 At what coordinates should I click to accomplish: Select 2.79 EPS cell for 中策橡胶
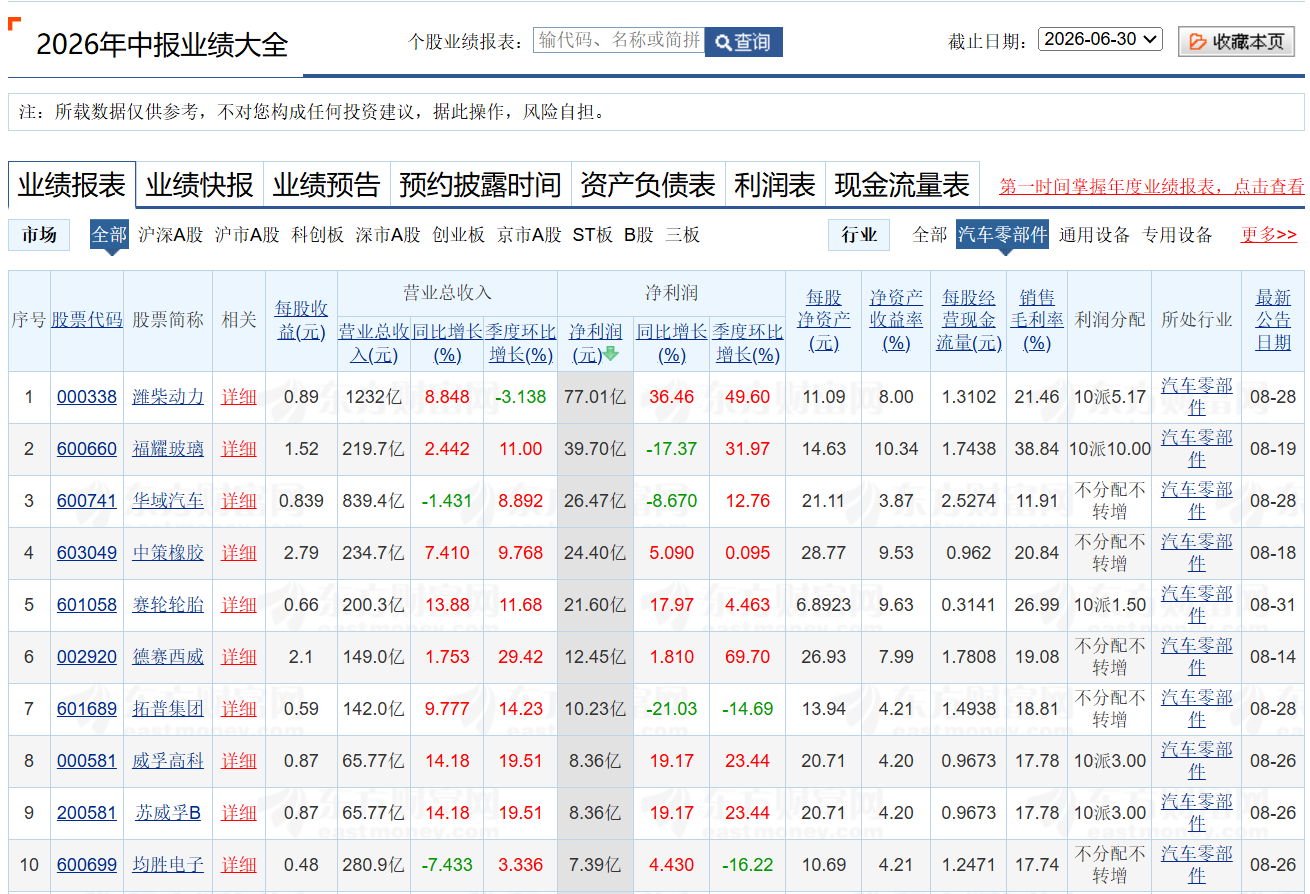(301, 553)
